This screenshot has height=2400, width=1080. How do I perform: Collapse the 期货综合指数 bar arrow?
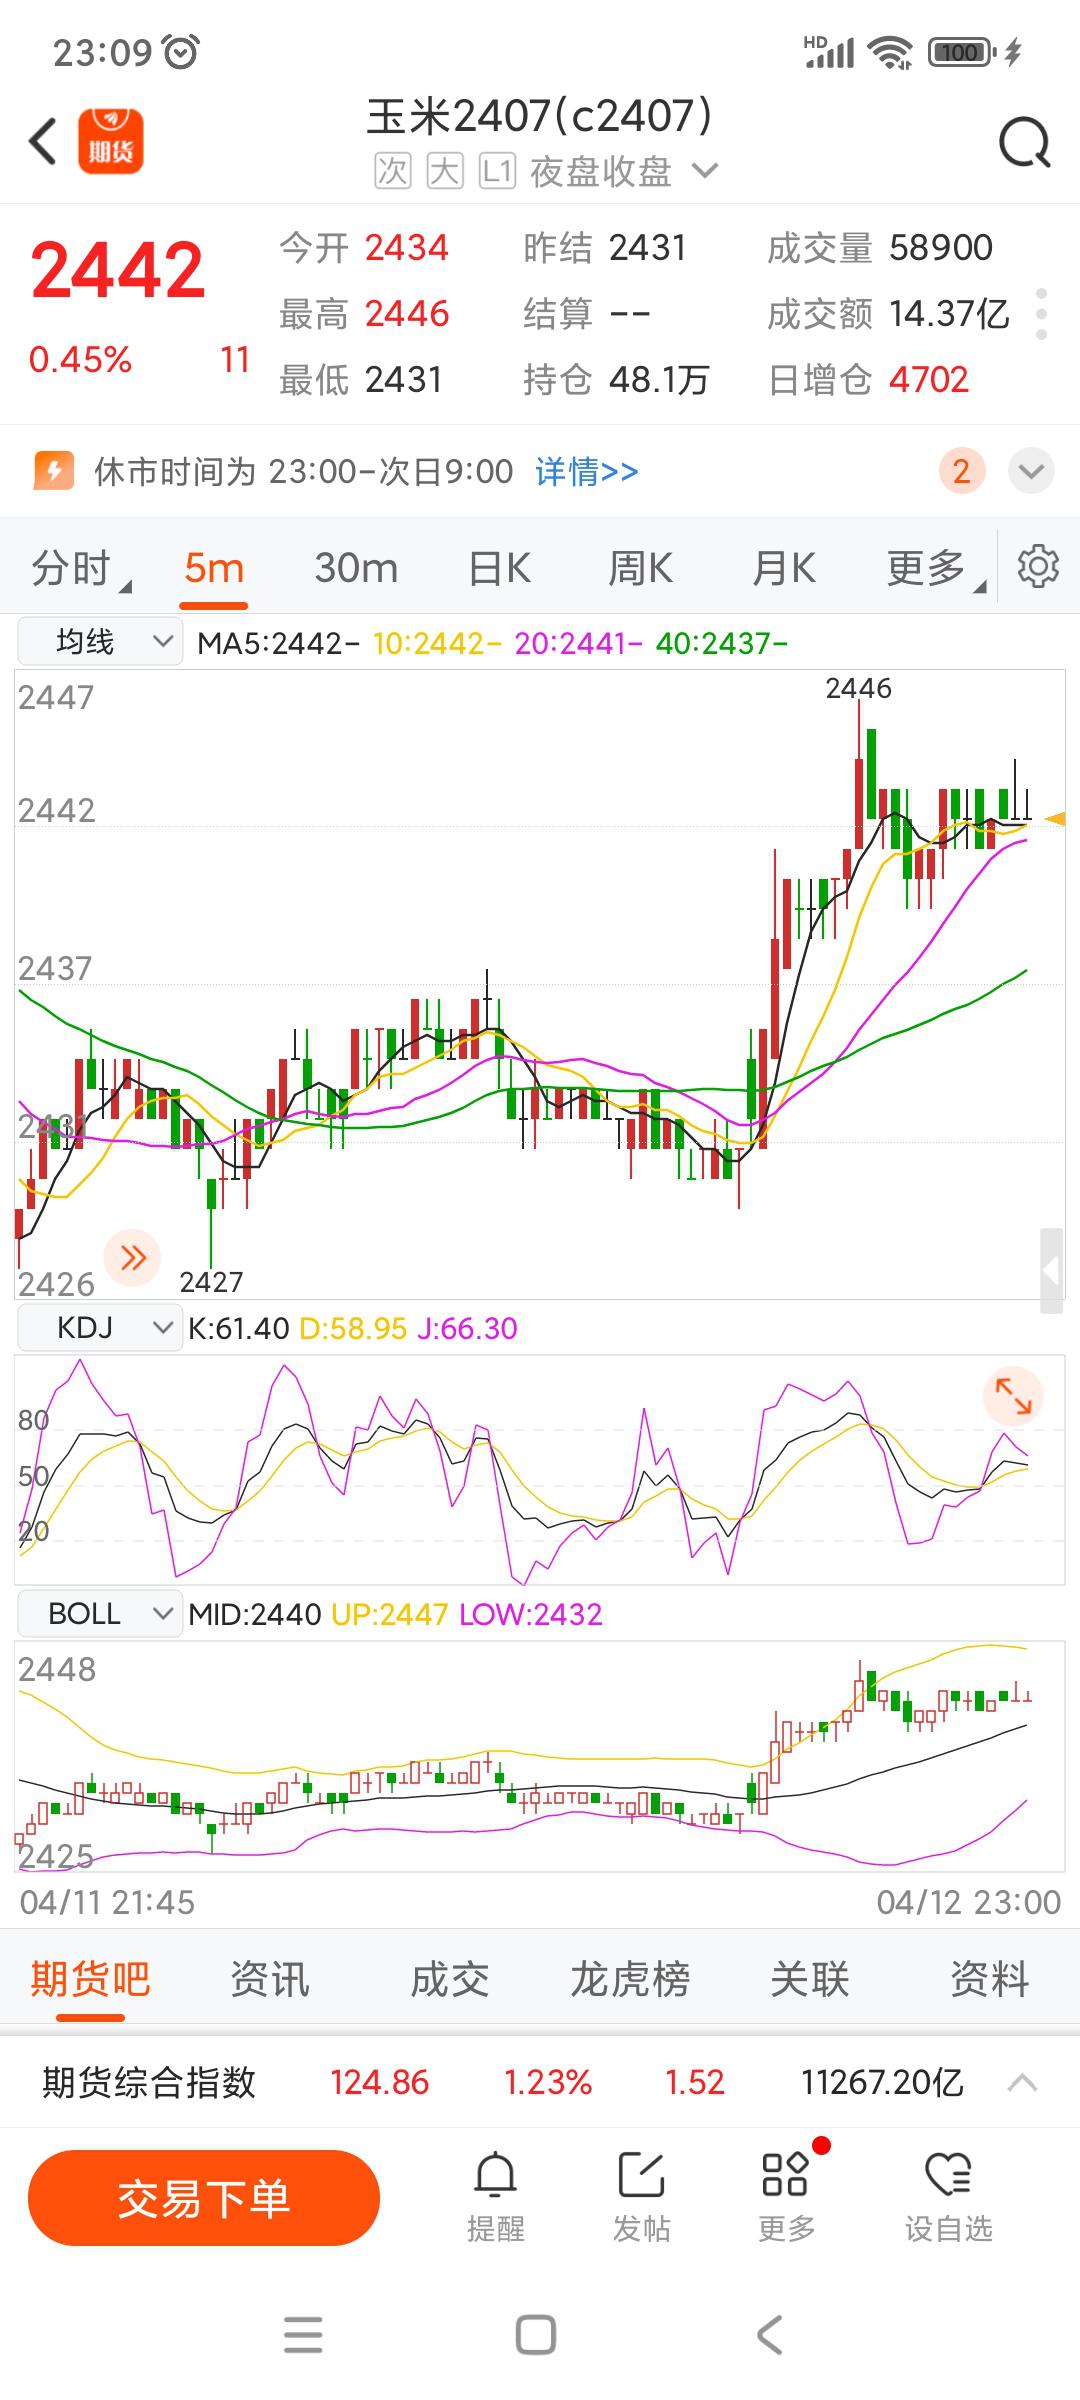[x=1022, y=2082]
